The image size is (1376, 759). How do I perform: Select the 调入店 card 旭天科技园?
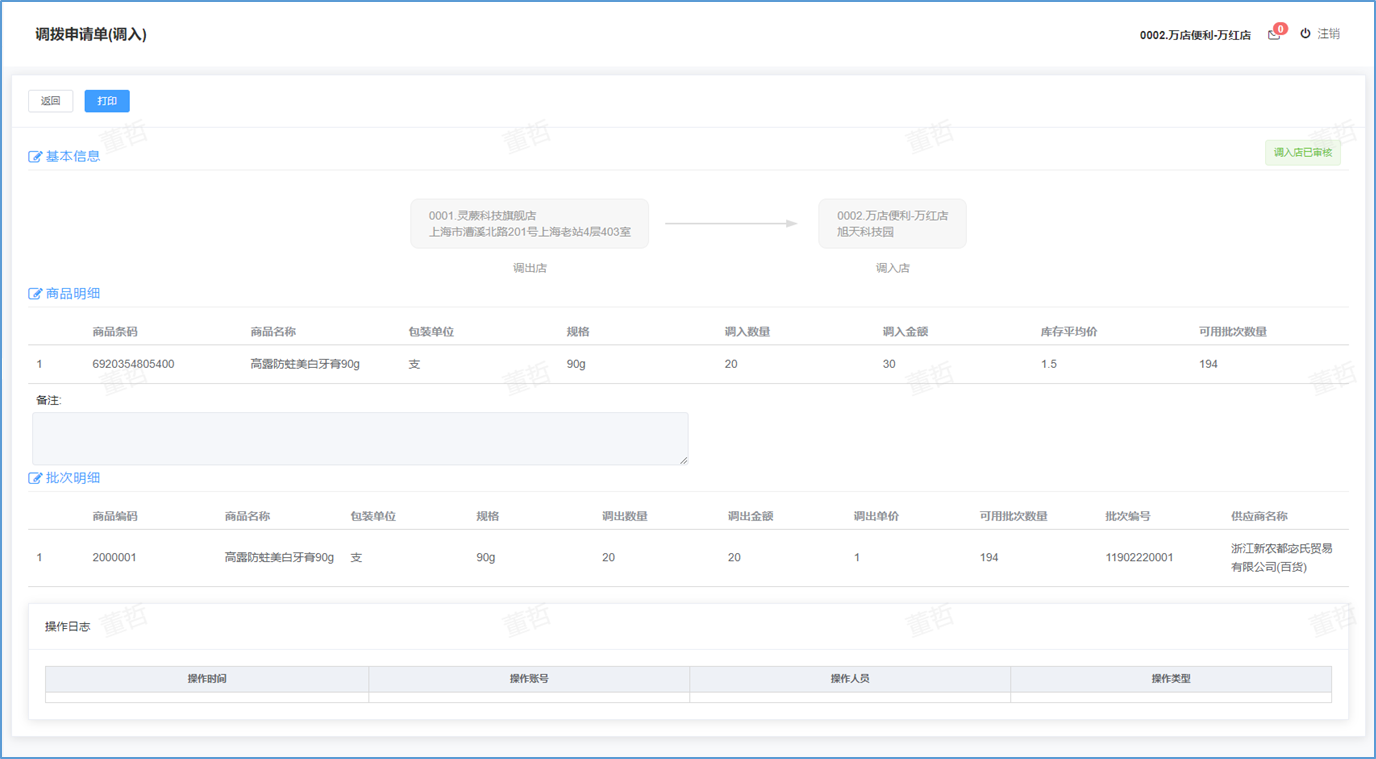click(x=892, y=224)
